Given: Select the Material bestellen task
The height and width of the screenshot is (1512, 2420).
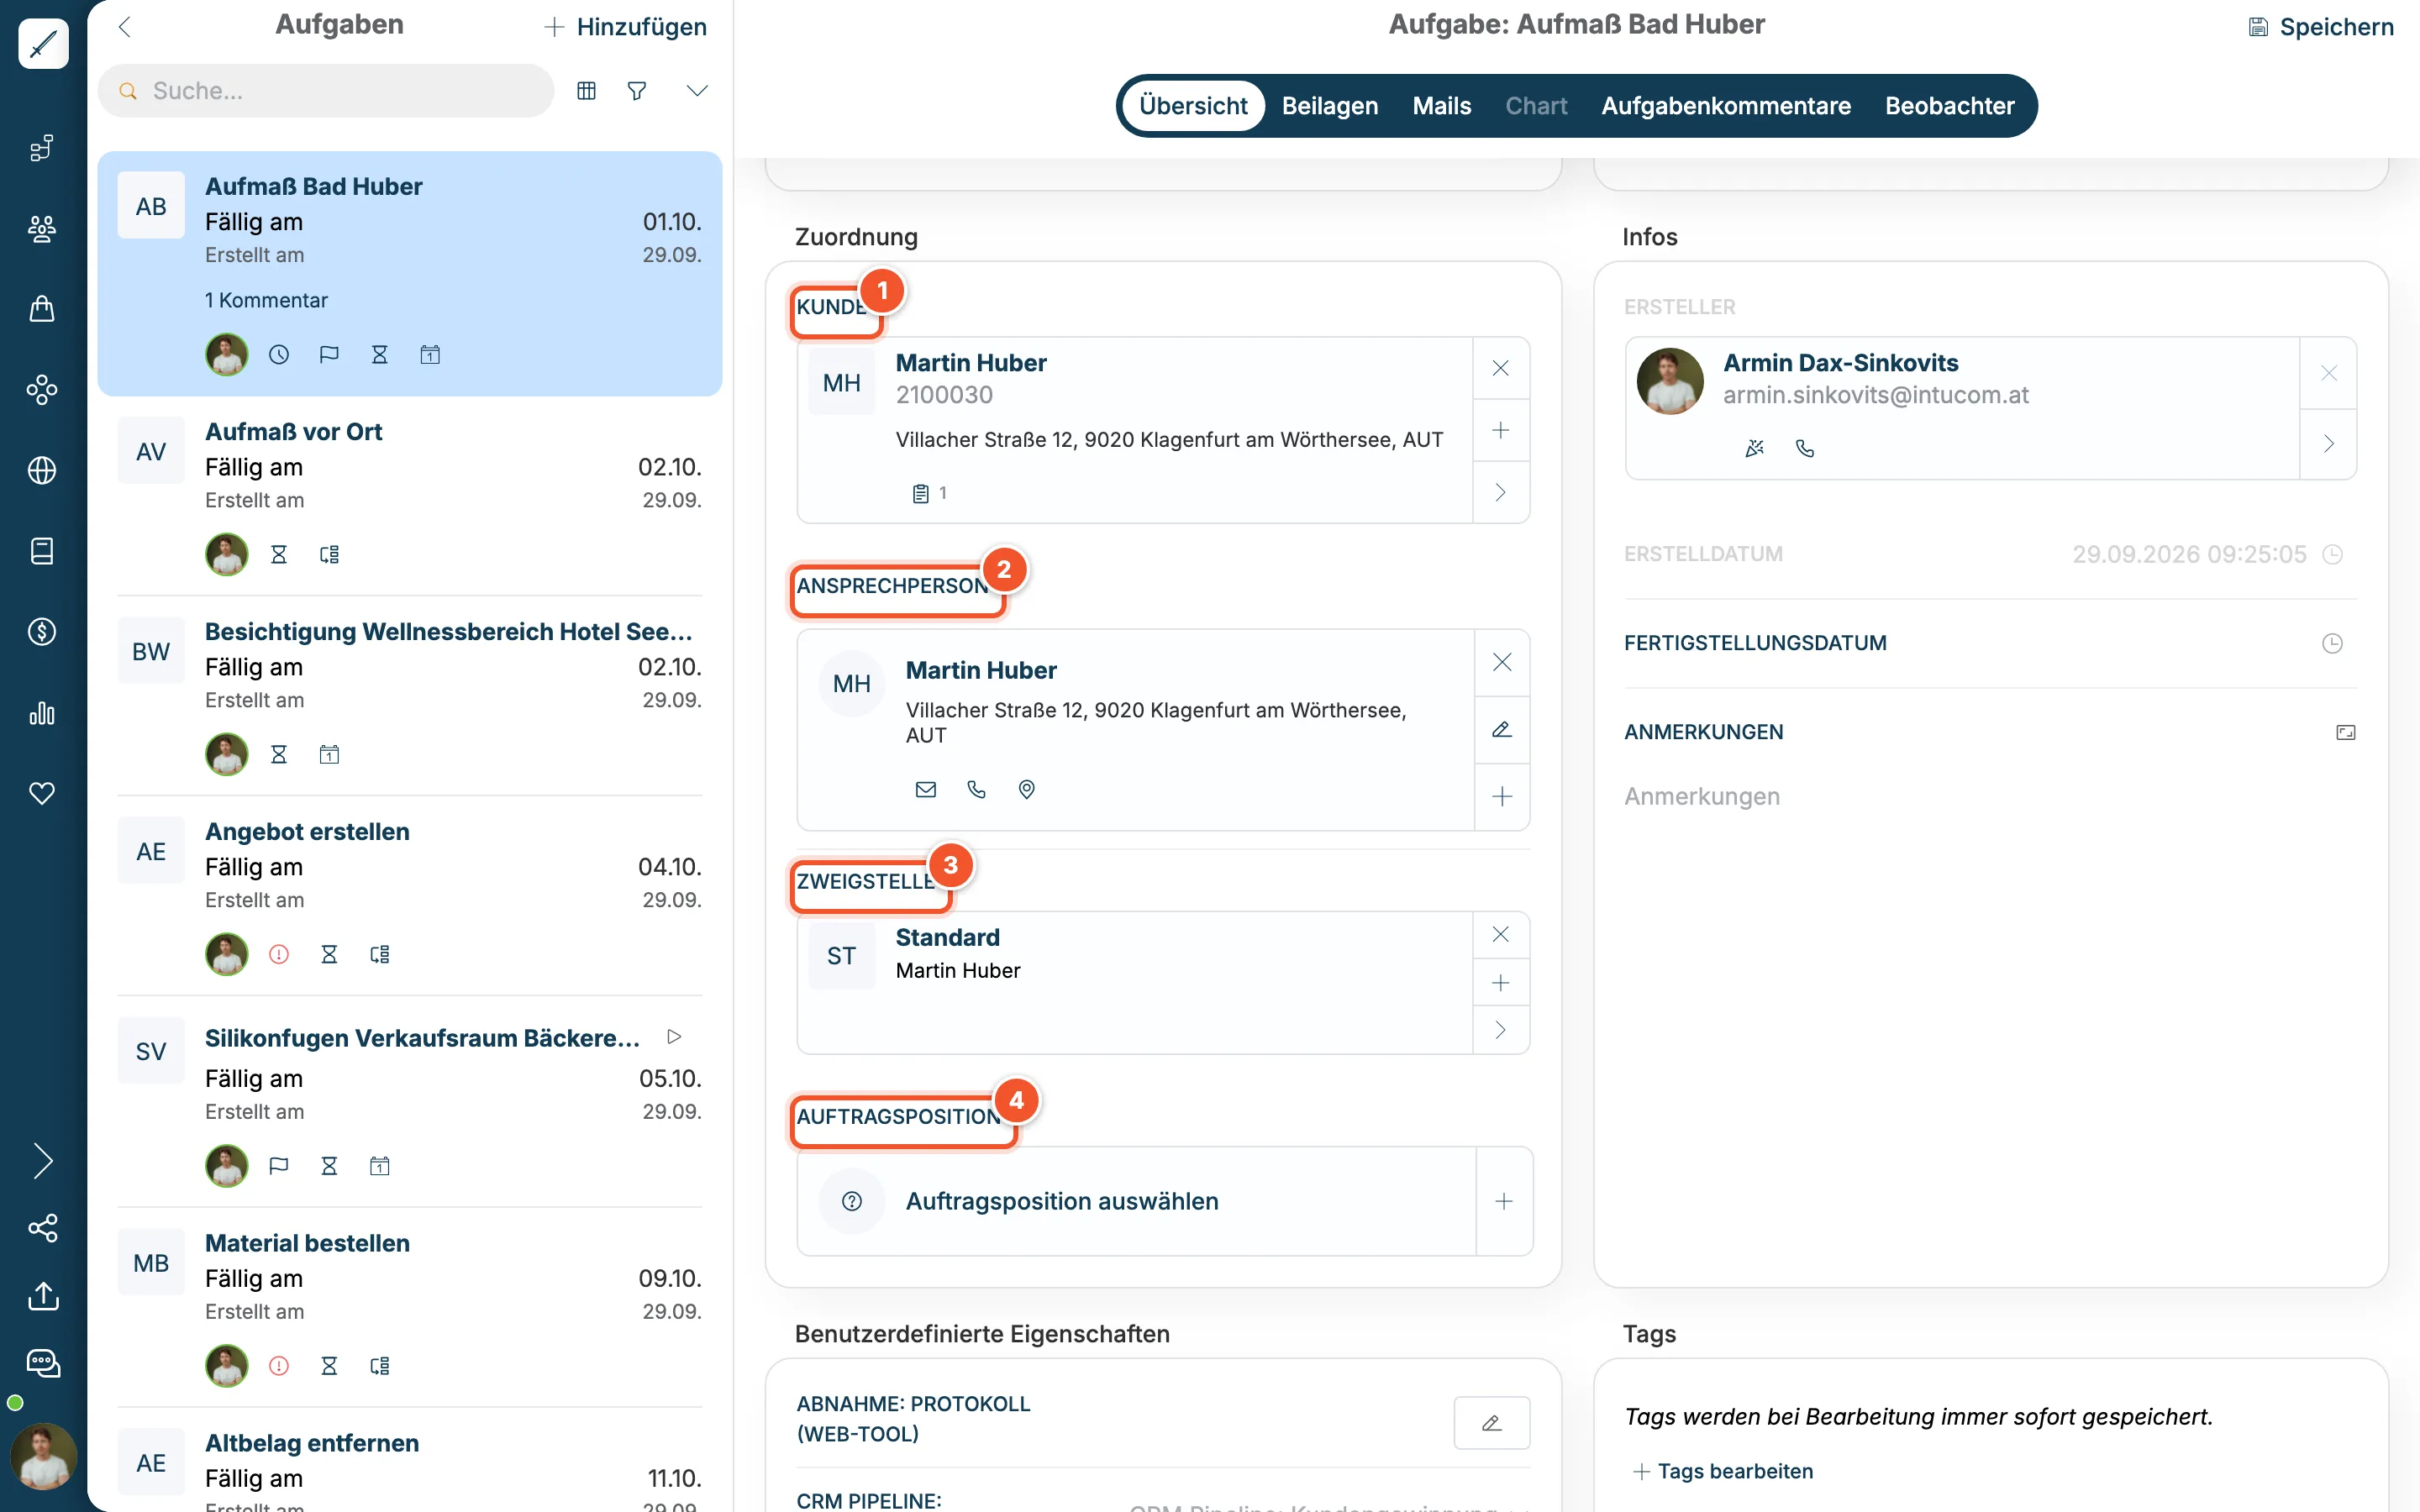Looking at the screenshot, I should (x=410, y=1307).
